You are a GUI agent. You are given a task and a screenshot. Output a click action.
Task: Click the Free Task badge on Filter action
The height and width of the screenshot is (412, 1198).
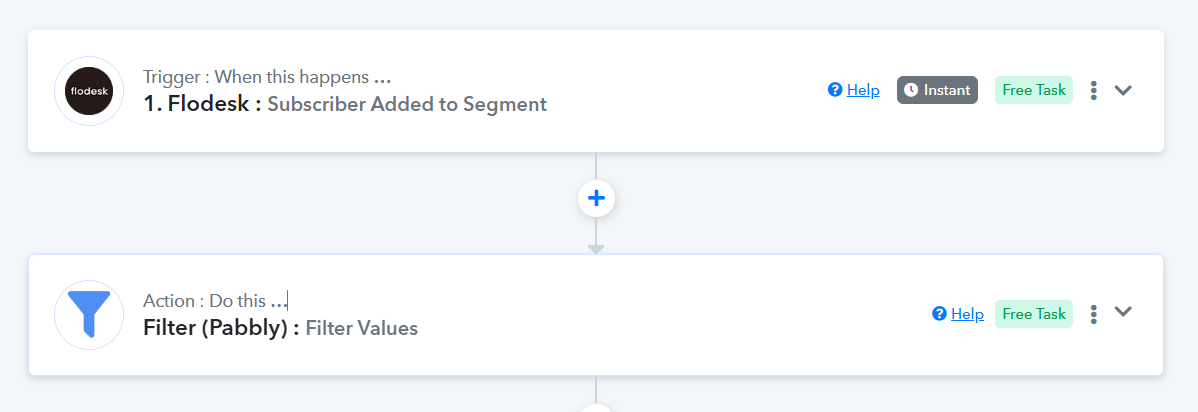[x=1033, y=314]
